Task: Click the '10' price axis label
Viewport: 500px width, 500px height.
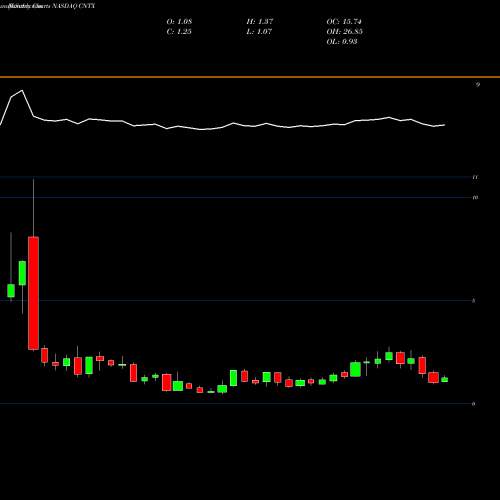Action: coord(475,197)
